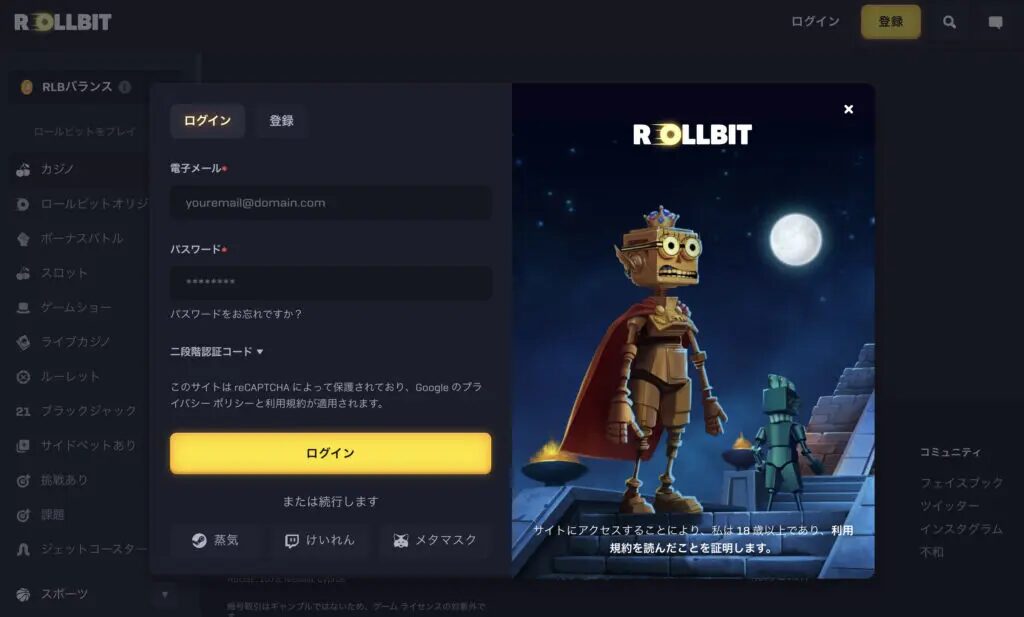Expand the スポーツ section chevron
This screenshot has height=617, width=1024.
point(165,594)
